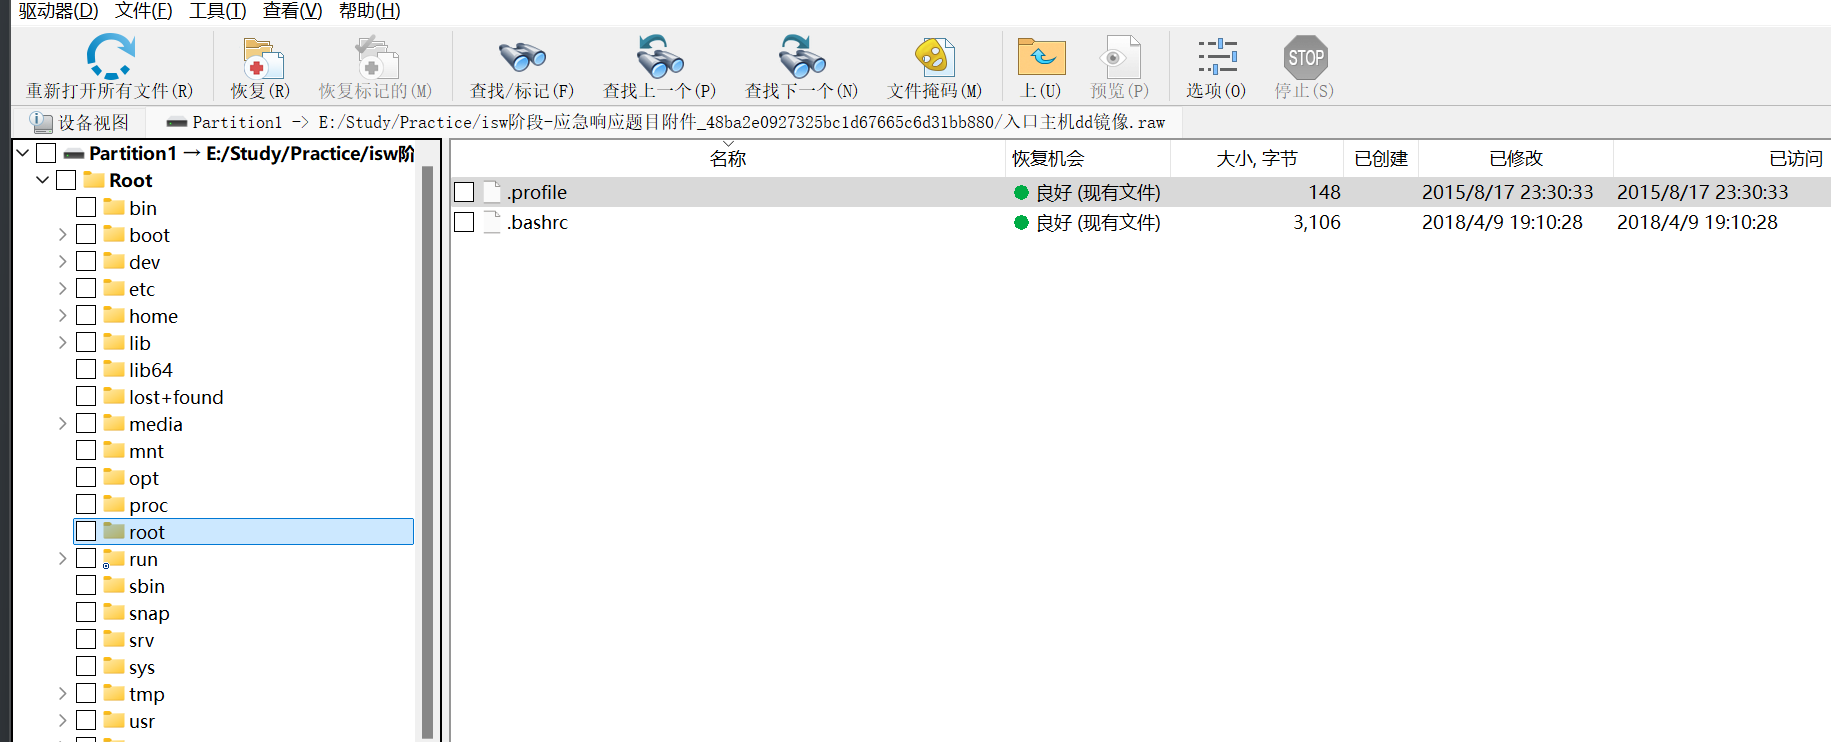Check the .bashrc file checkbox
Viewport: 1831px width, 742px height.
pos(464,222)
